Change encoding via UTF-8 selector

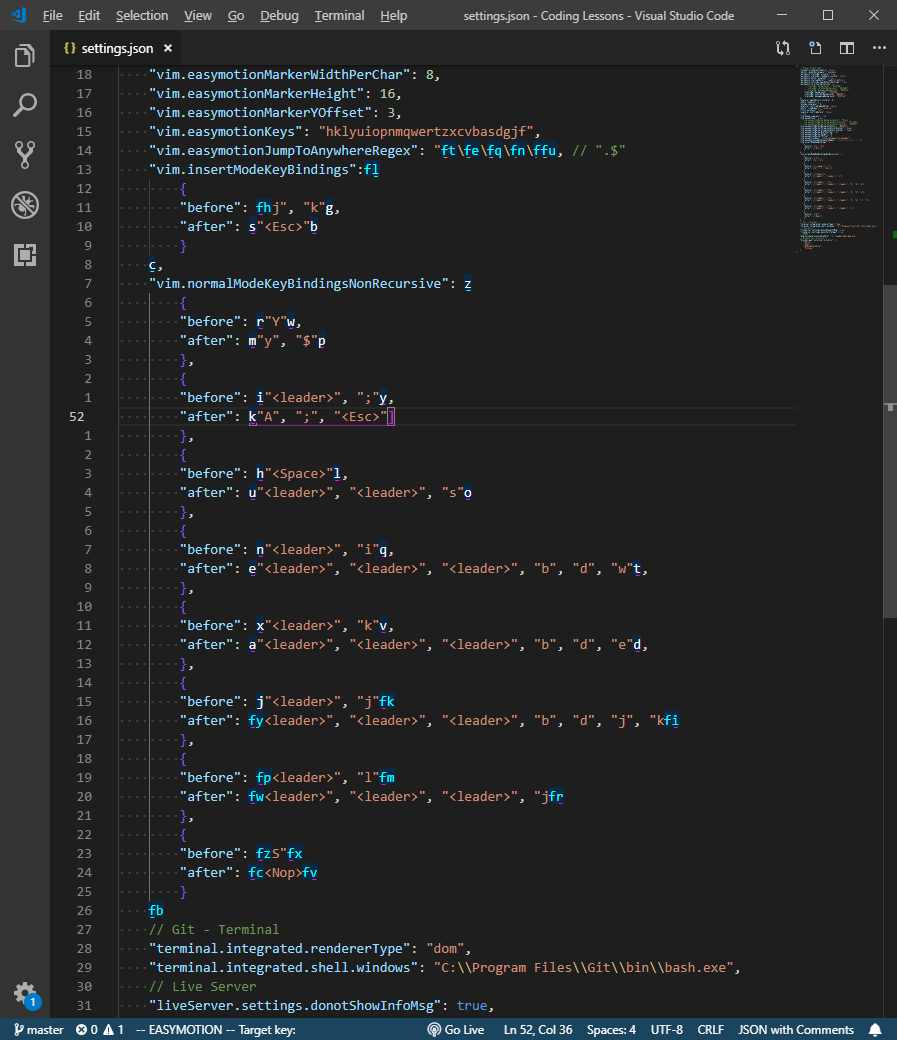click(x=666, y=1029)
